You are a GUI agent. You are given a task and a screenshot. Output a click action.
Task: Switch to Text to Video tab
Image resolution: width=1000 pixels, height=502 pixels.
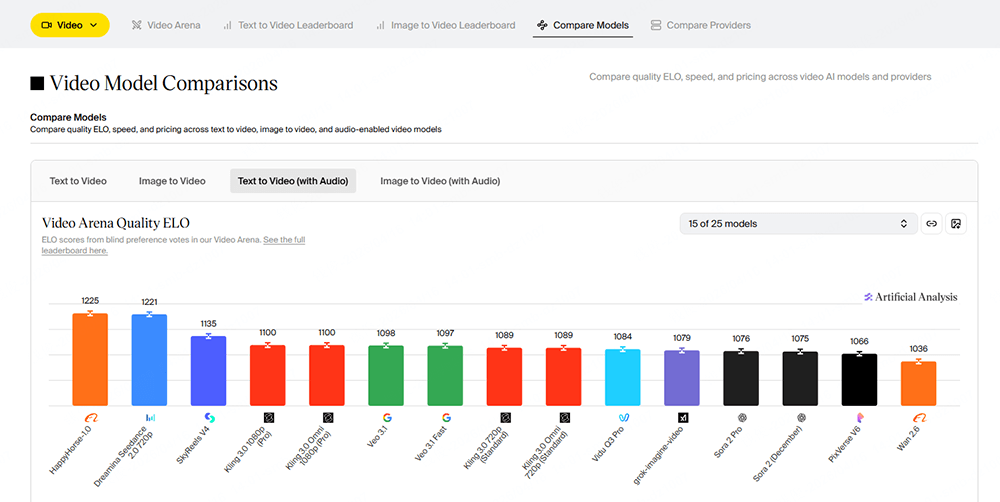(78, 181)
